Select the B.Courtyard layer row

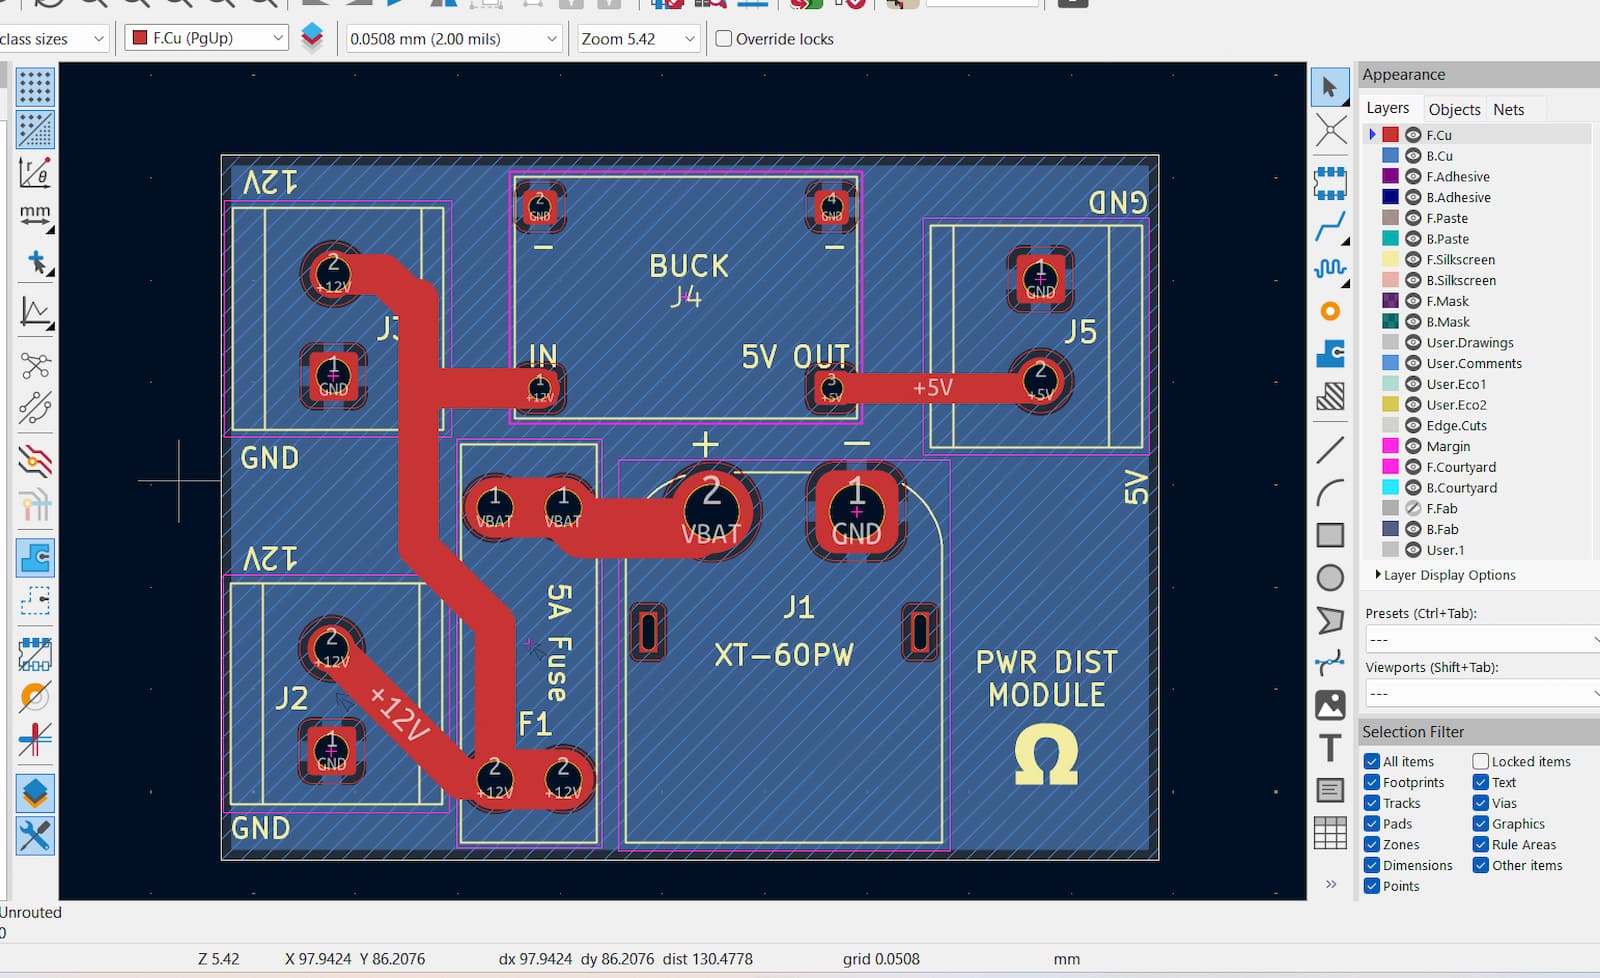pos(1477,488)
